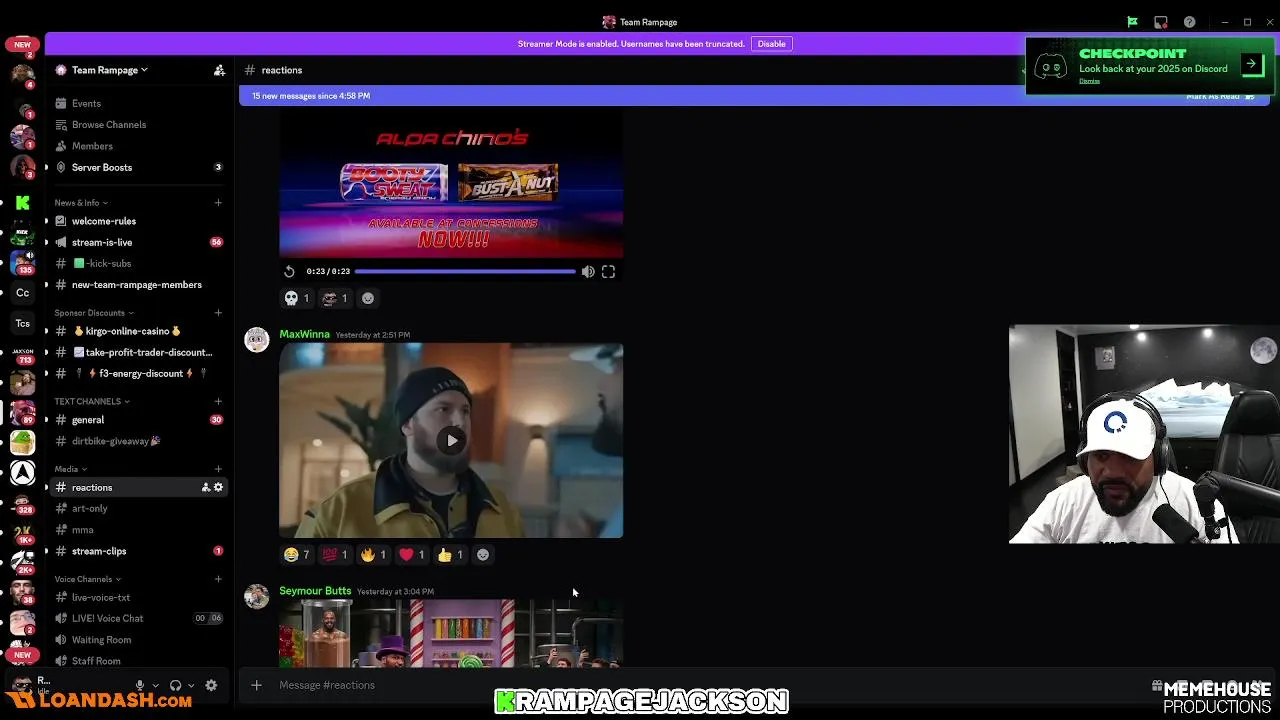Open the Members list item
Viewport: 1280px width, 720px height.
(x=138, y=146)
